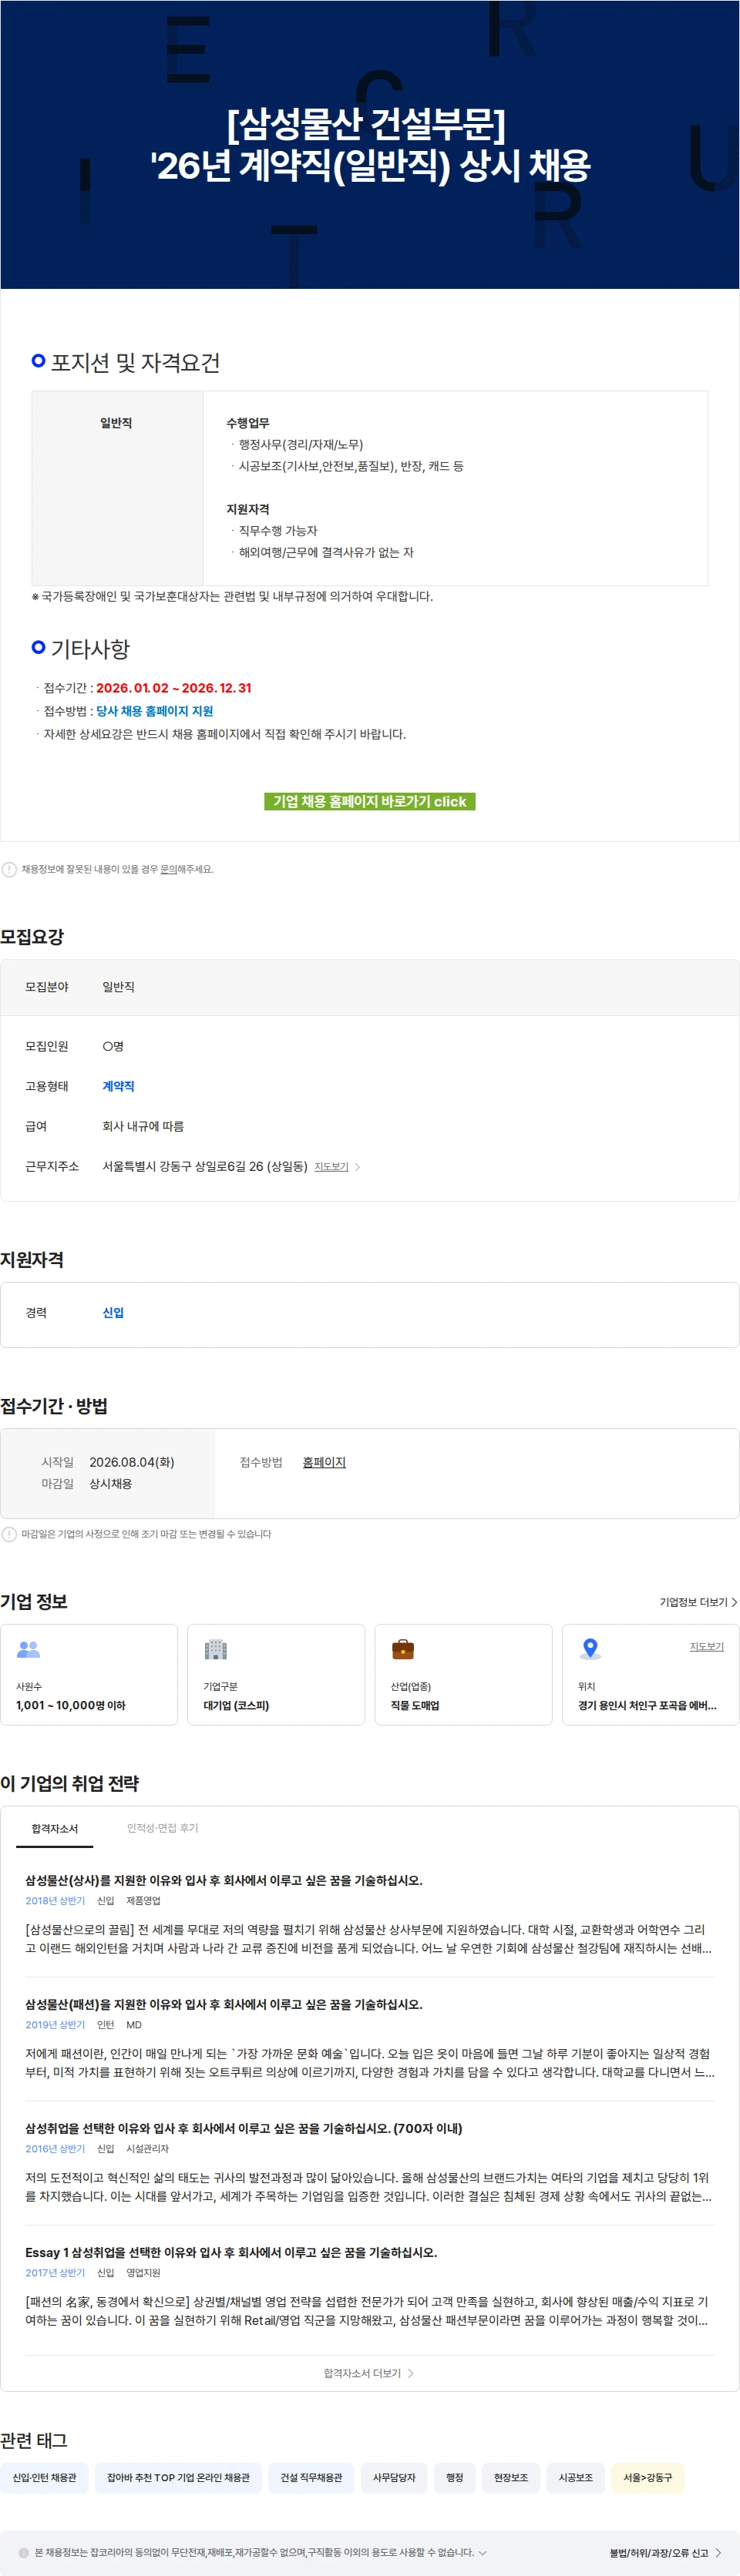Screen dimensions: 740x2576
Task: Click the 2016년 상반기 label
Action: (55, 2148)
